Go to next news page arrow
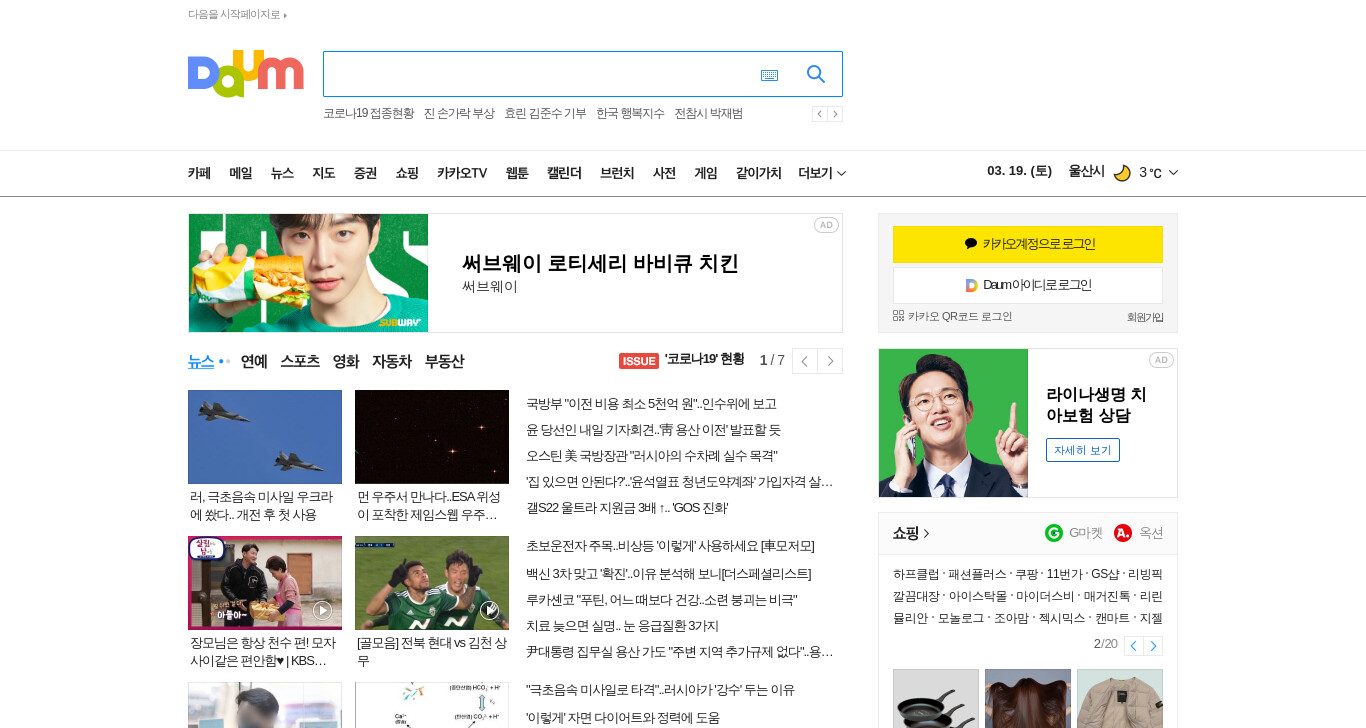 click(830, 361)
